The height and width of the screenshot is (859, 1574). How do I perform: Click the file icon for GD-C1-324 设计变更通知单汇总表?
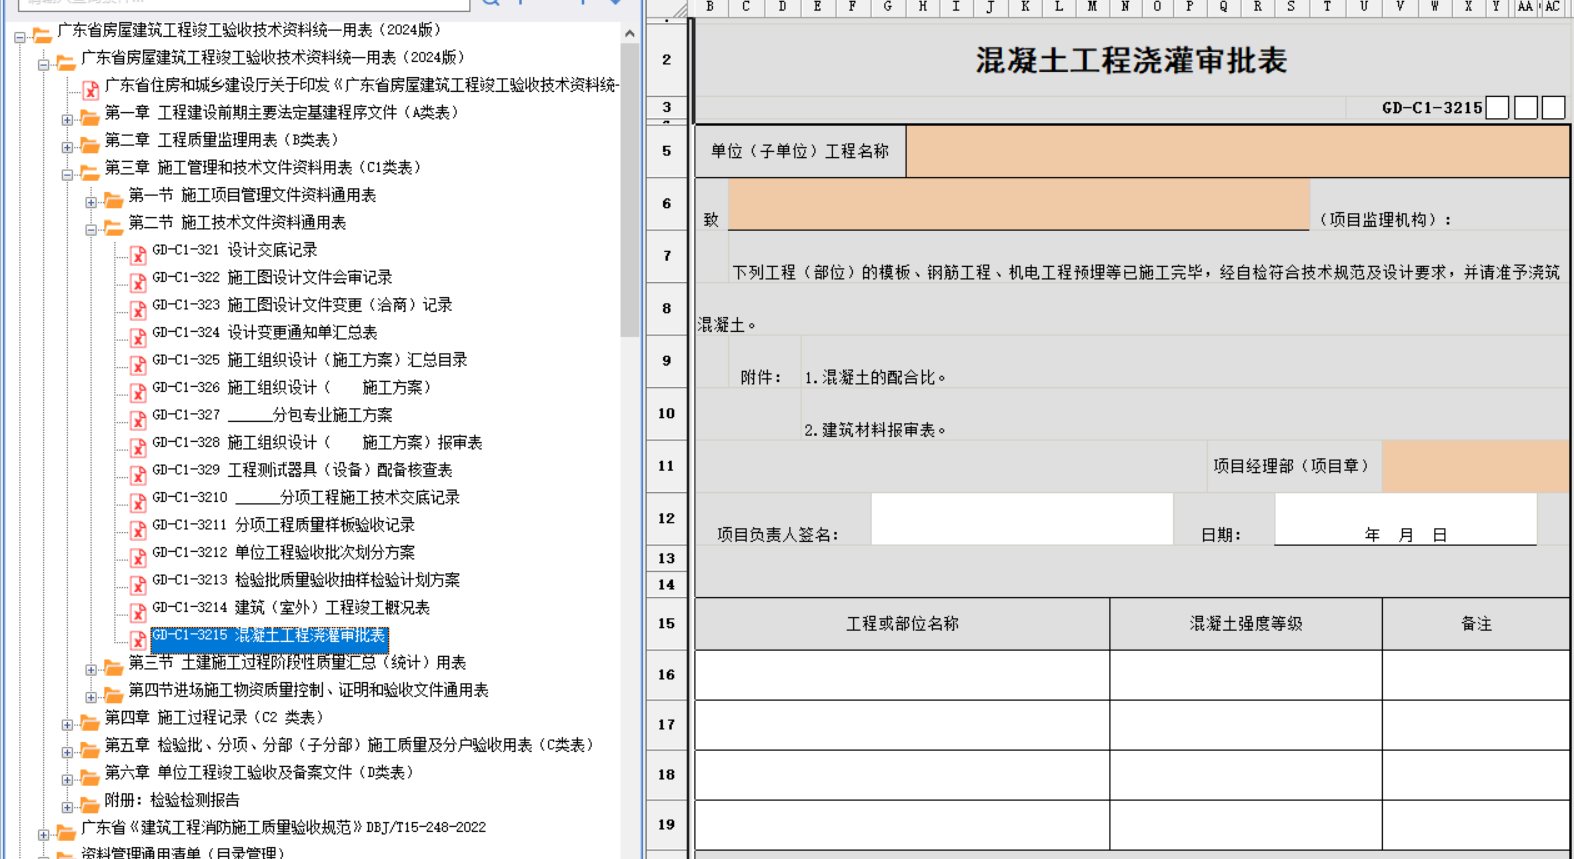(138, 337)
